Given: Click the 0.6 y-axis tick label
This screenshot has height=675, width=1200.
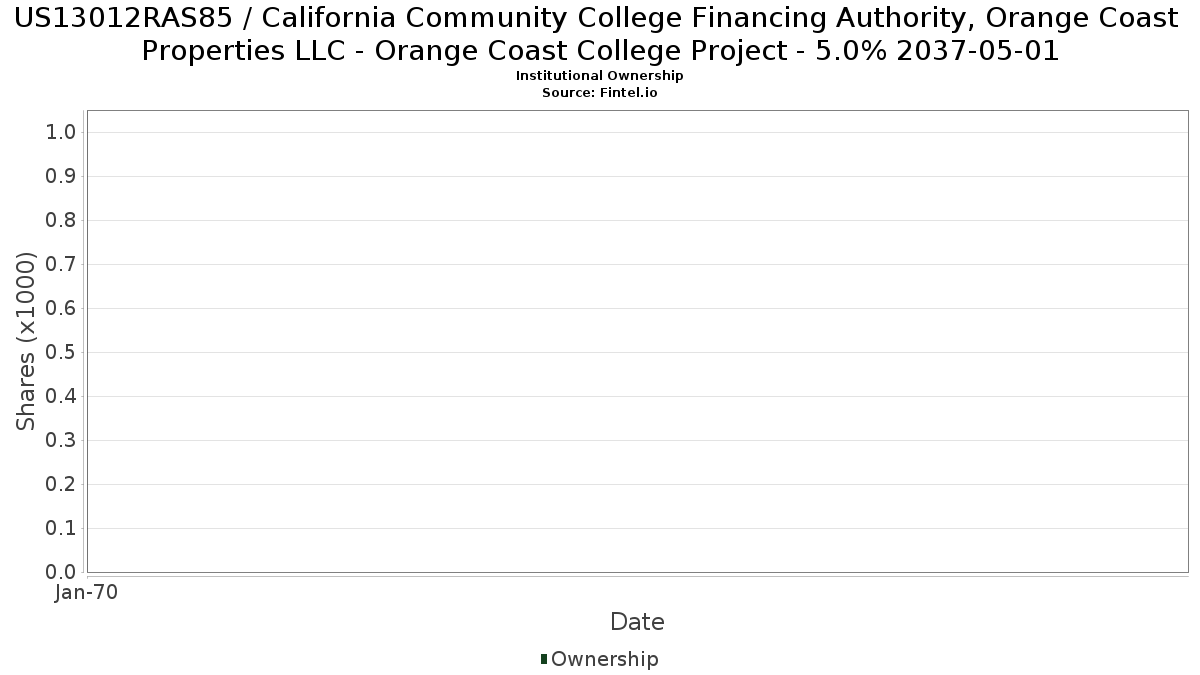Looking at the screenshot, I should click(x=62, y=309).
